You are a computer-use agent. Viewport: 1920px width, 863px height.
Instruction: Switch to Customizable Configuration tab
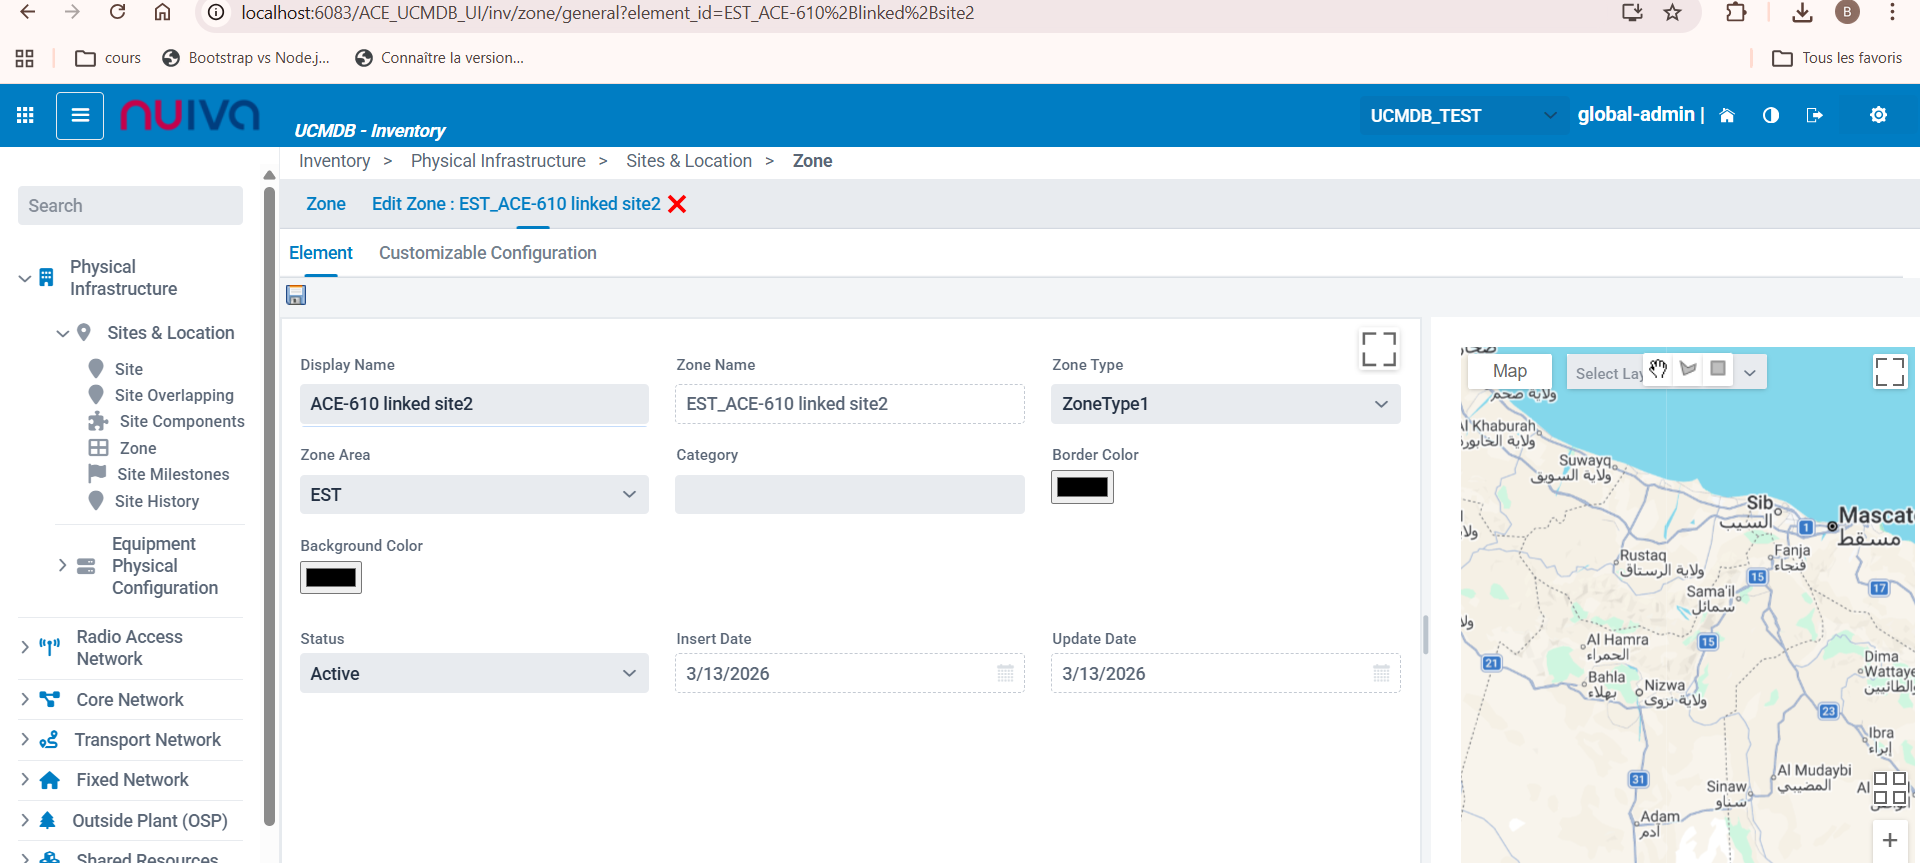487,253
